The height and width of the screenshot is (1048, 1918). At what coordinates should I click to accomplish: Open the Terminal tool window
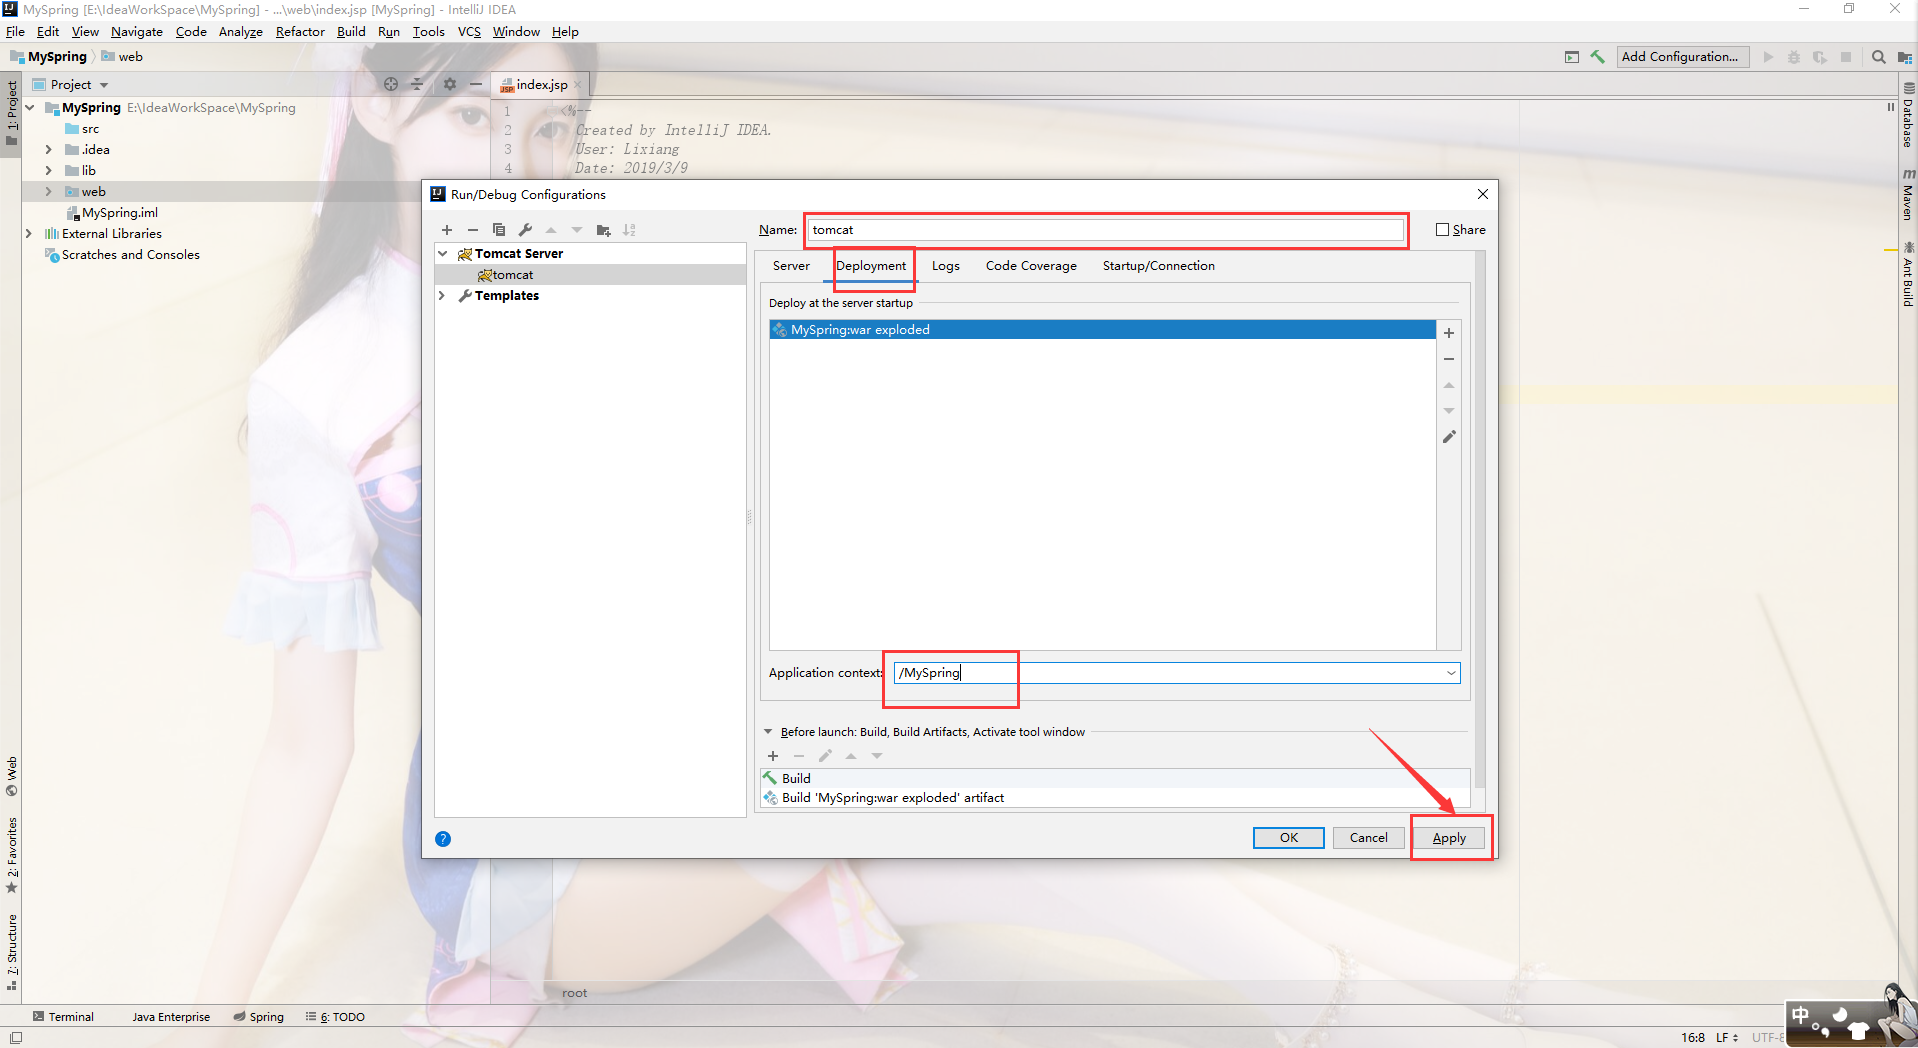pos(64,1017)
